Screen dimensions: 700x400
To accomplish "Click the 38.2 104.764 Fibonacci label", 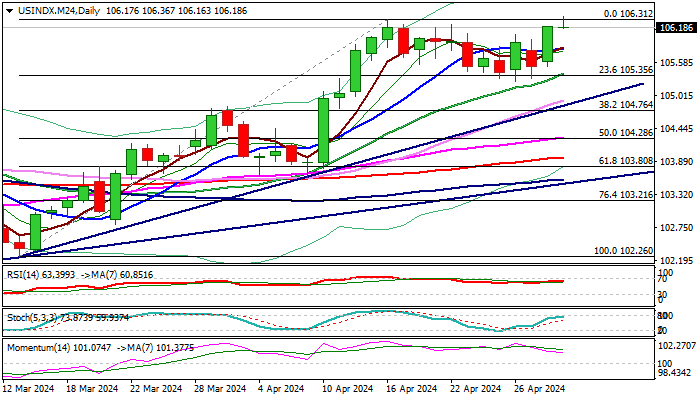I will 625,104.
